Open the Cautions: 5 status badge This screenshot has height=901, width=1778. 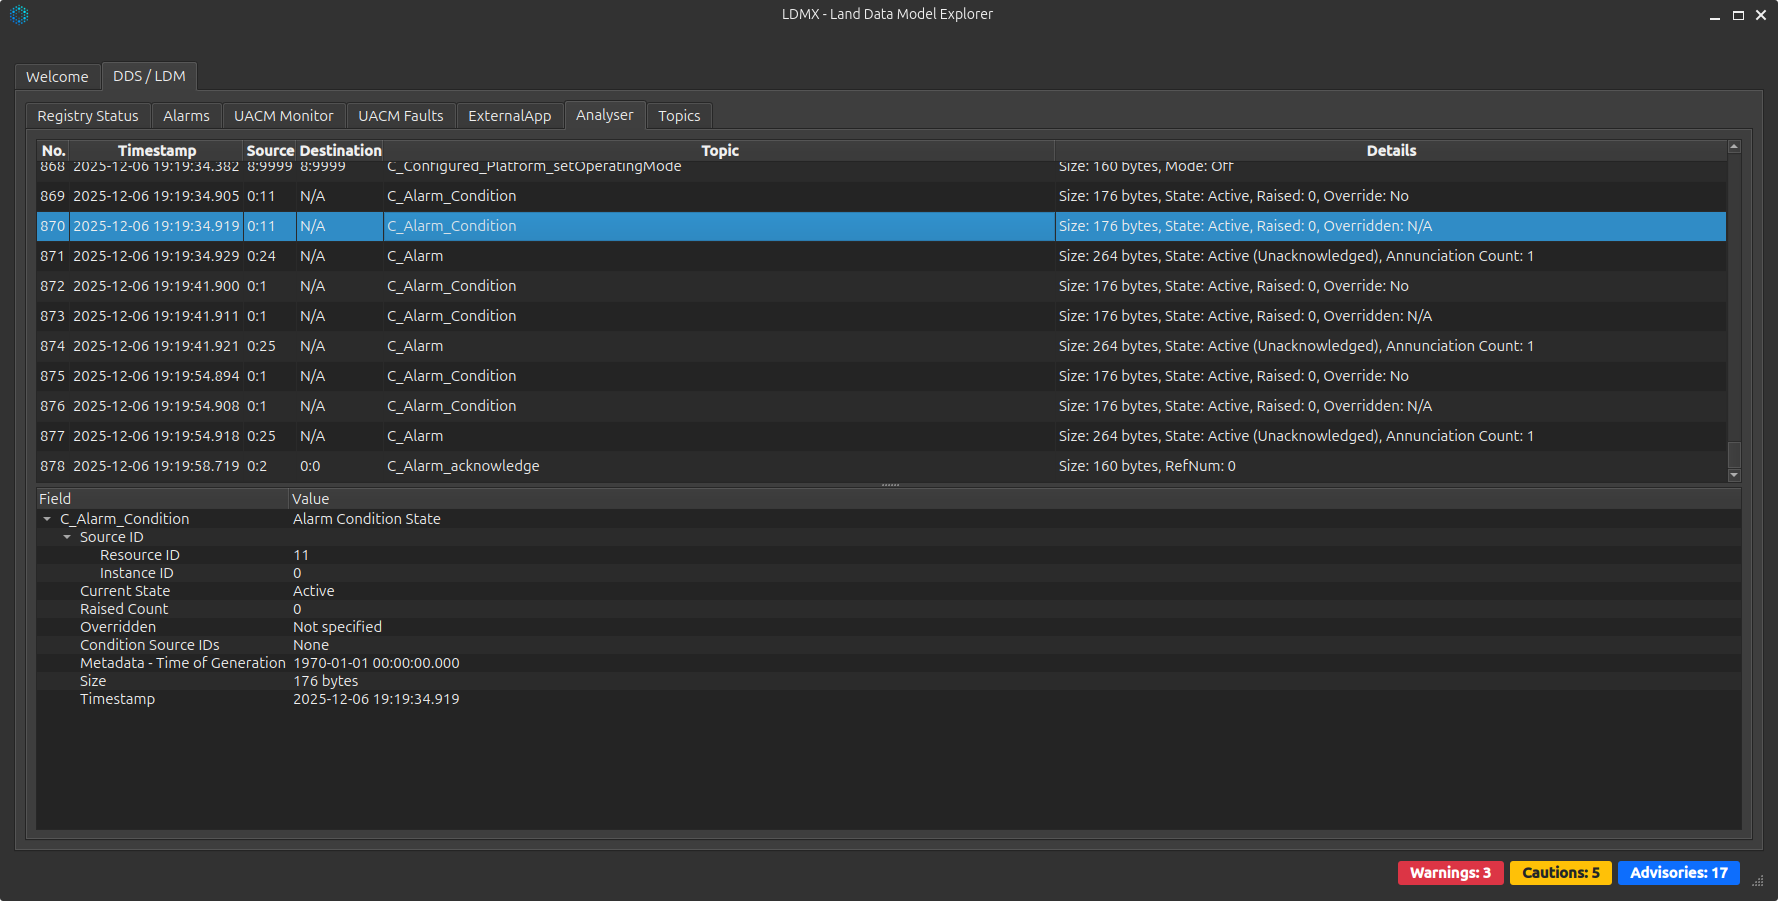pyautogui.click(x=1560, y=872)
